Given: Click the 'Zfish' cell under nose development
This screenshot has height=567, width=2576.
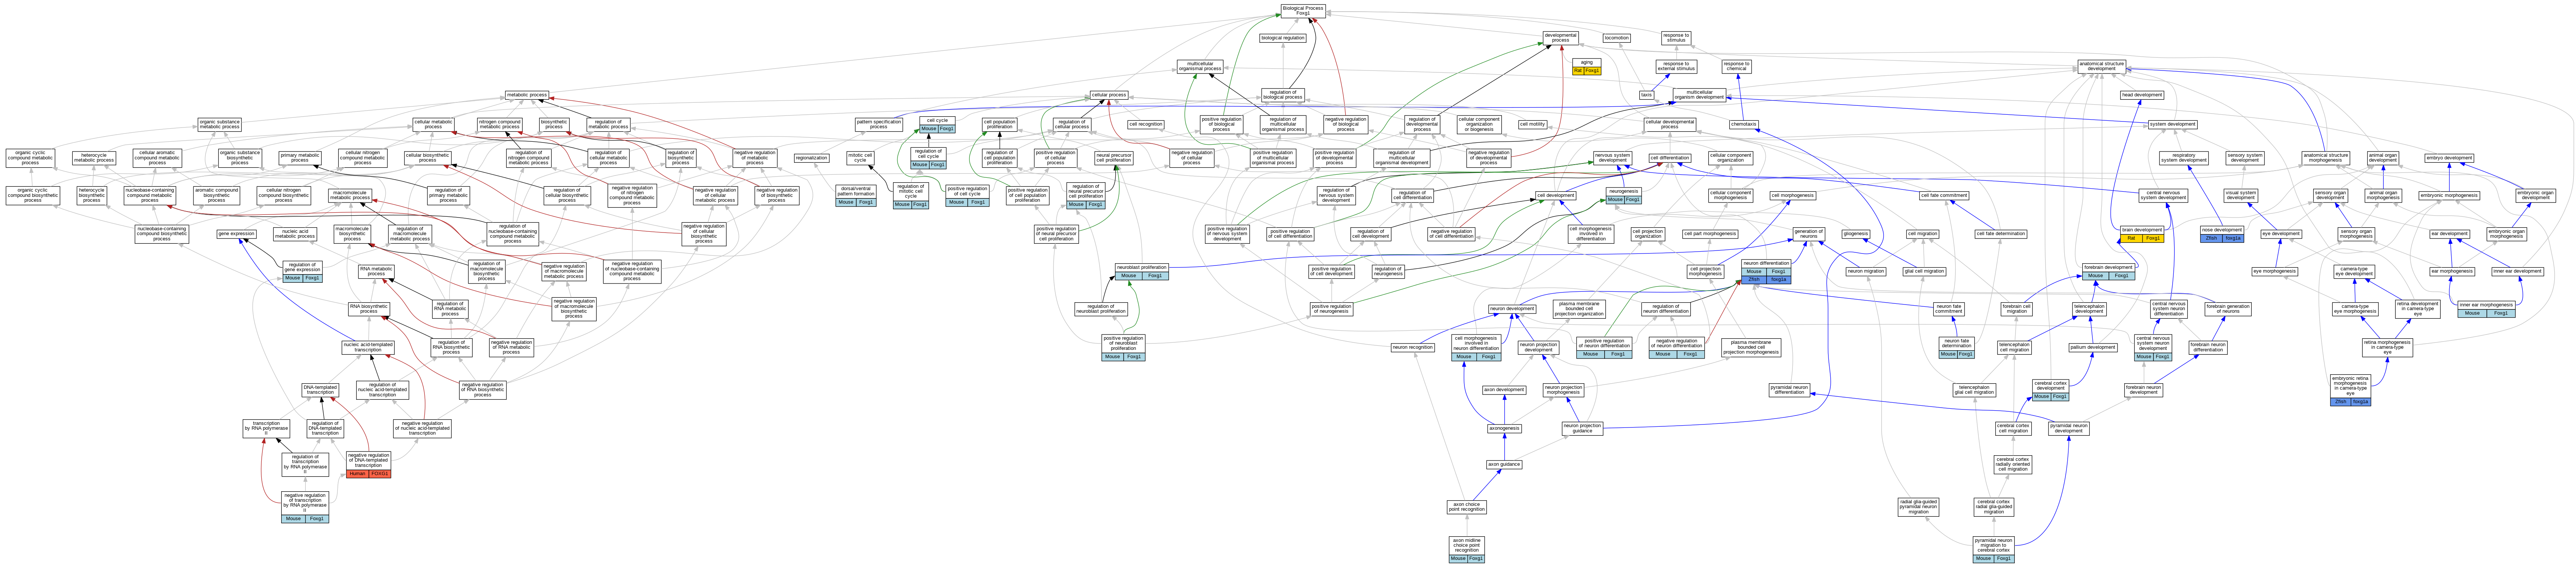Looking at the screenshot, I should [x=2211, y=238].
